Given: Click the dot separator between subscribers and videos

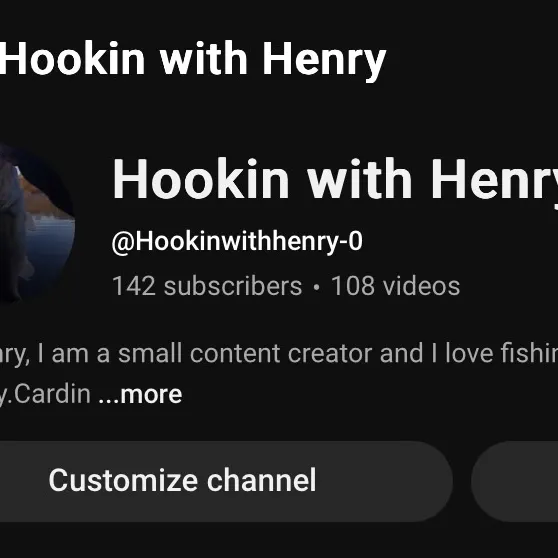Looking at the screenshot, I should [316, 287].
